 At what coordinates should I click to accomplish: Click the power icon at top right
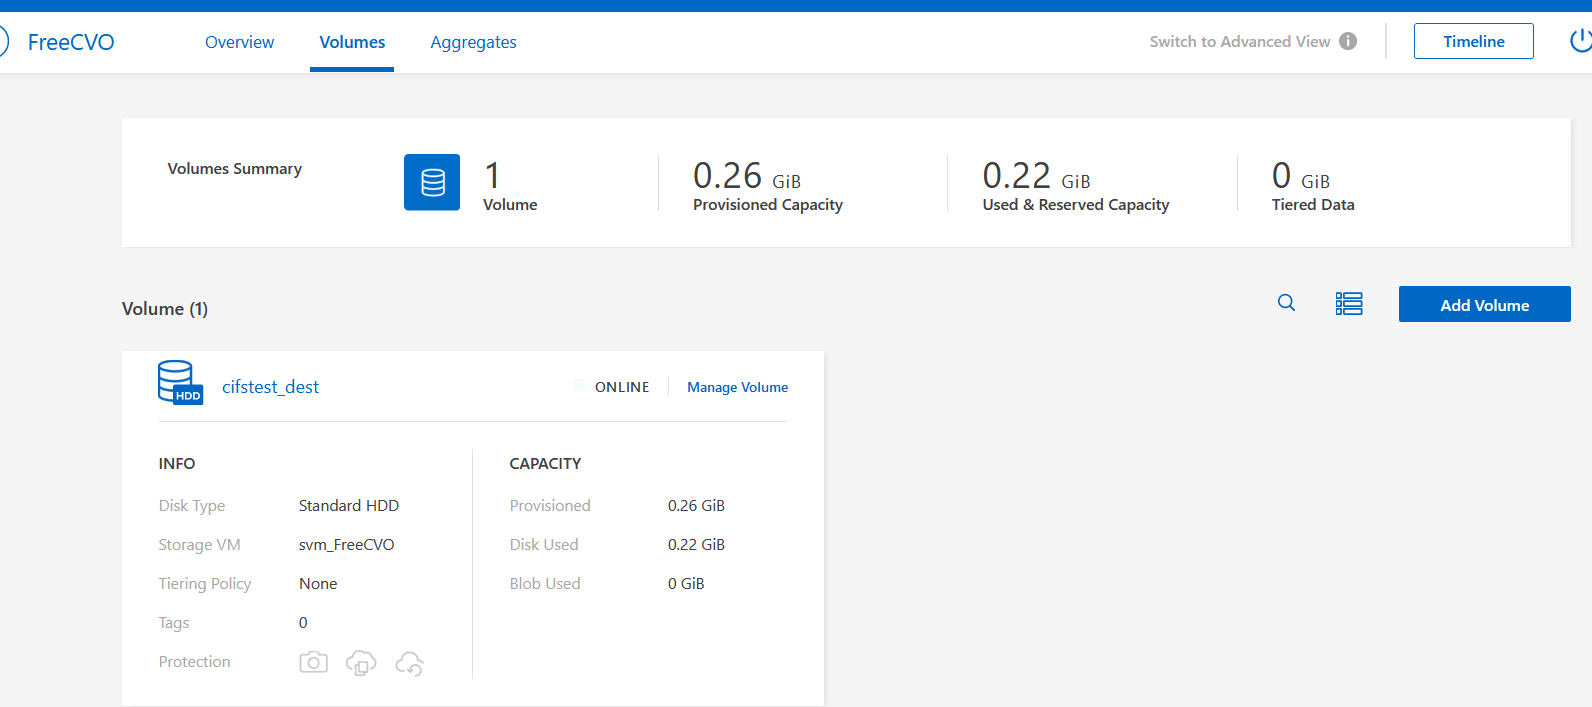pyautogui.click(x=1581, y=41)
